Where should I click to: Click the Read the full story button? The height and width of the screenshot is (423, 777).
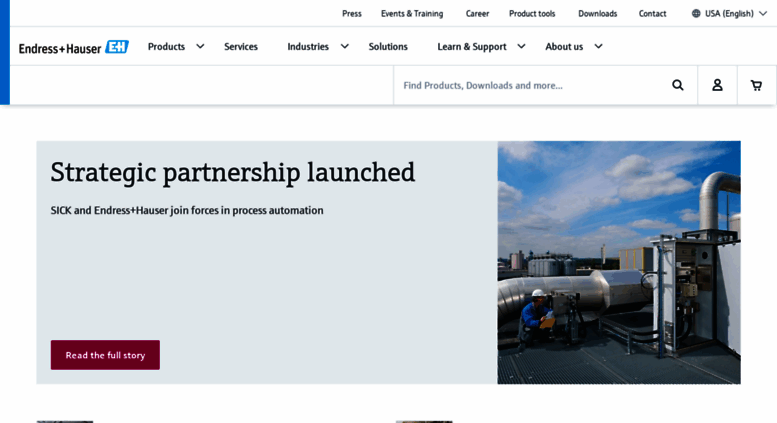[x=105, y=355]
